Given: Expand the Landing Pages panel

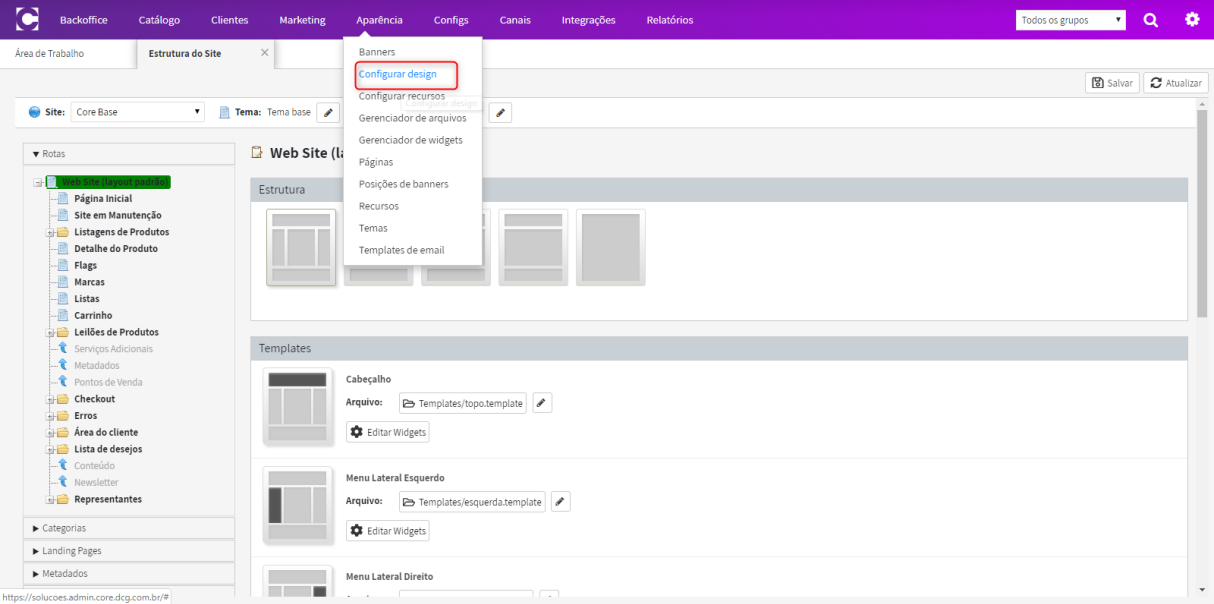Looking at the screenshot, I should click(129, 551).
